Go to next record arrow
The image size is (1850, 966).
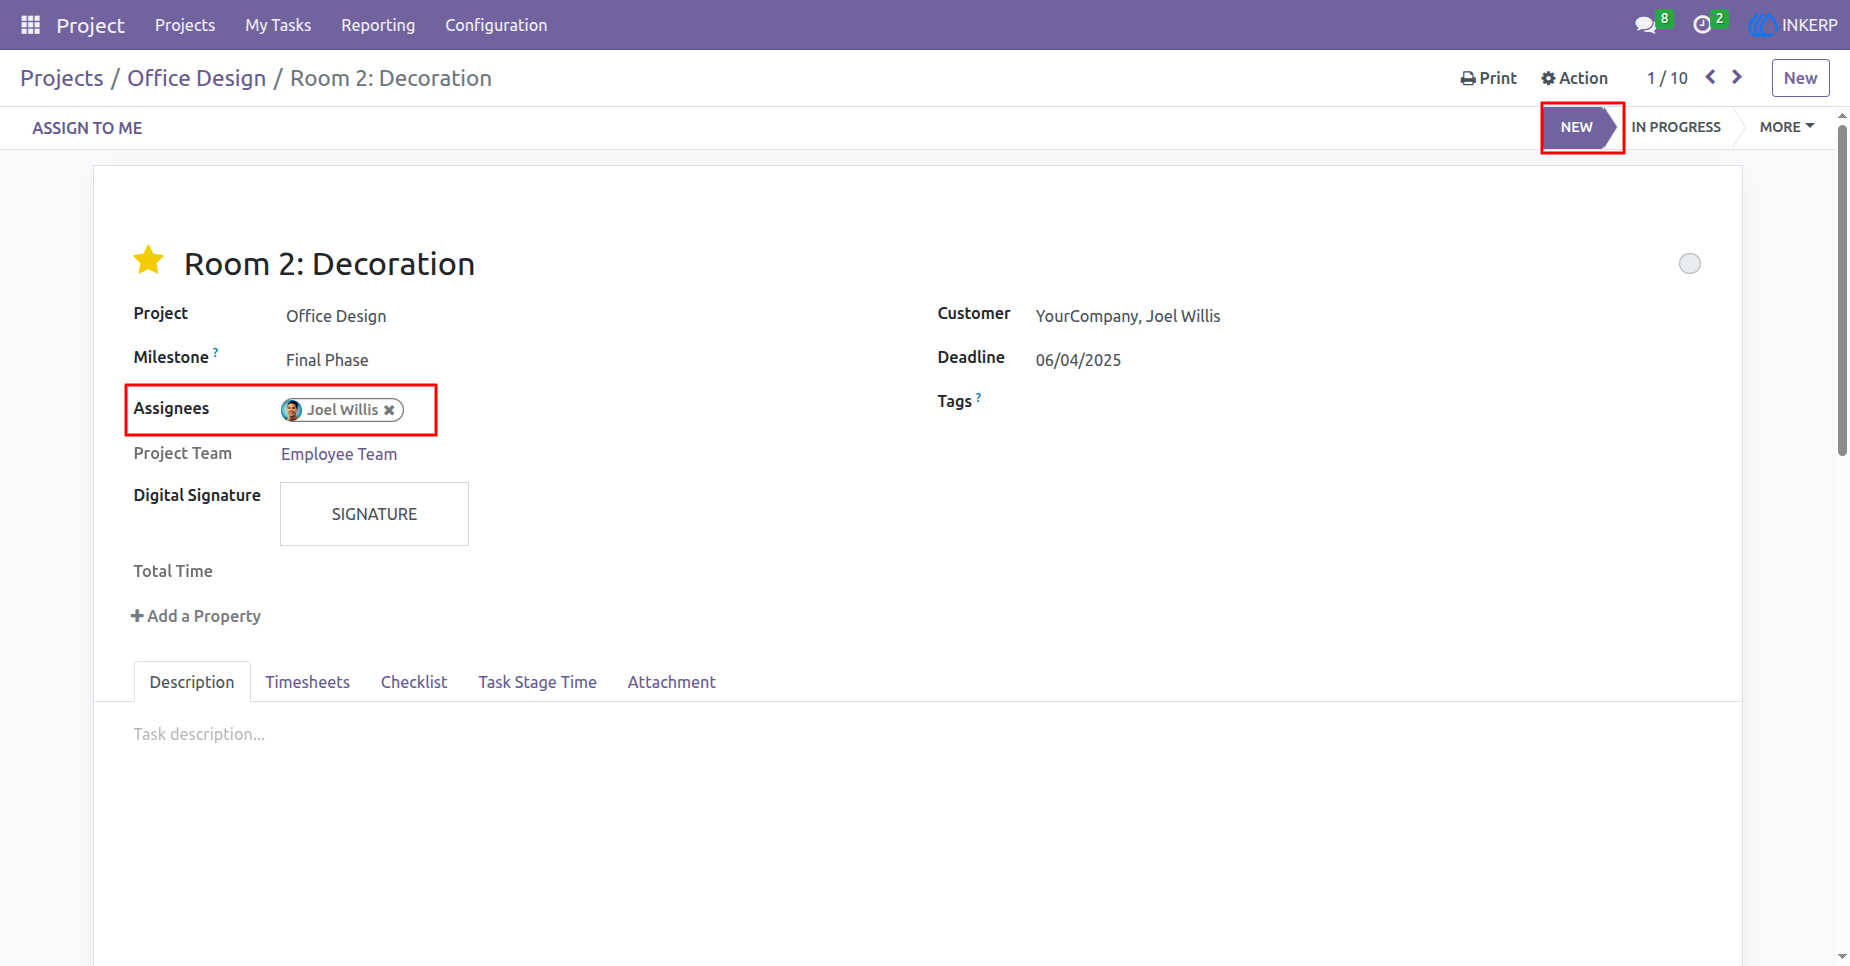pyautogui.click(x=1737, y=77)
